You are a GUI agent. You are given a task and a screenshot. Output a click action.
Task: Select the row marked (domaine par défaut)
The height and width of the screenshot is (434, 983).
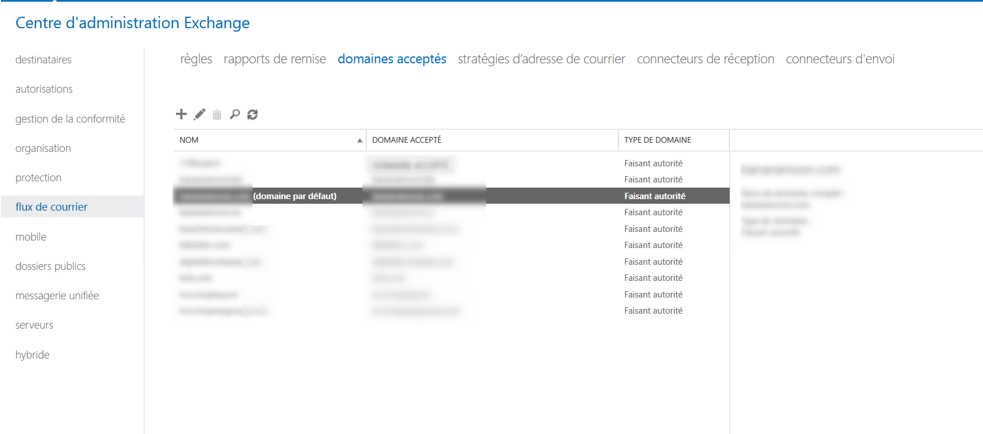pyautogui.click(x=451, y=196)
